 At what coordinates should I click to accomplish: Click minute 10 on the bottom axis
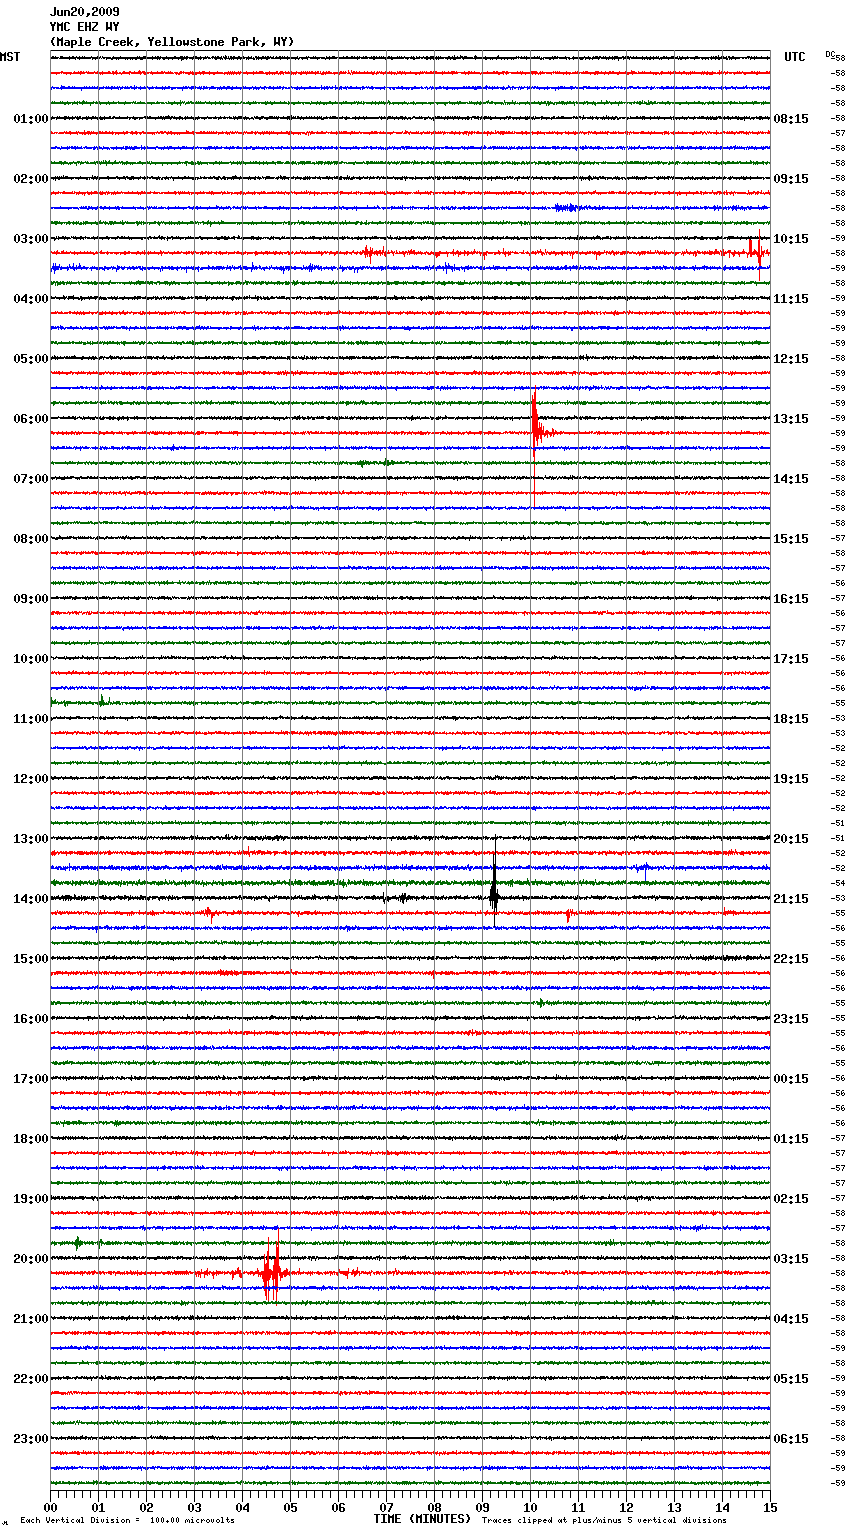(x=530, y=1507)
